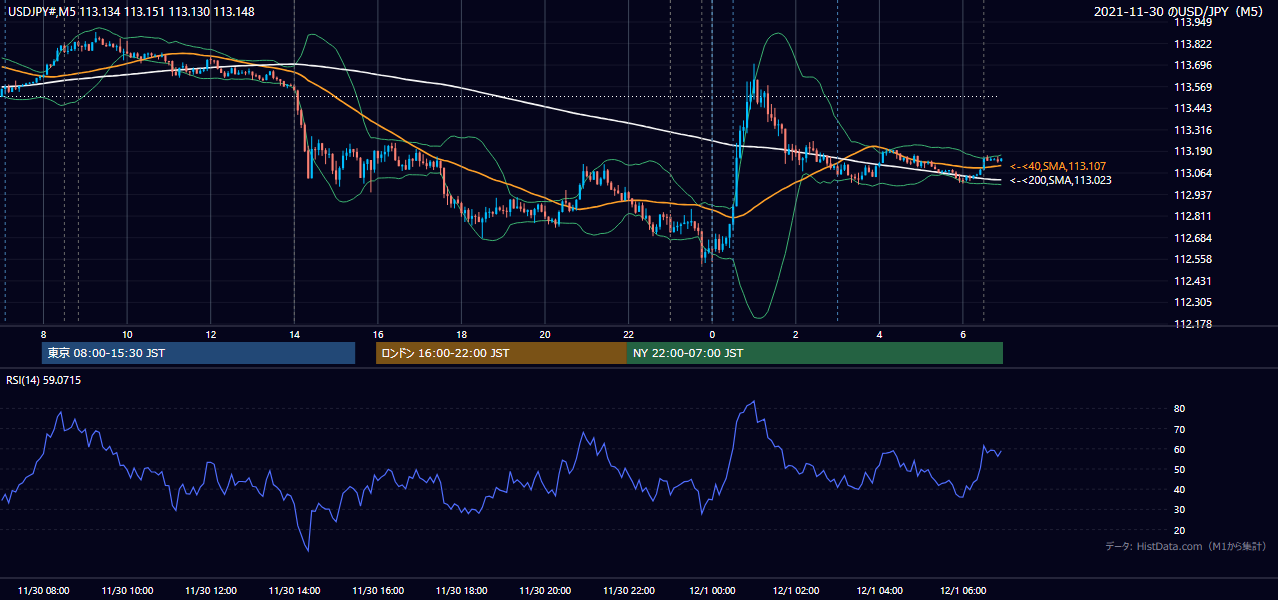Click price axis label 113.316
The height and width of the screenshot is (600, 1278).
(x=1194, y=130)
